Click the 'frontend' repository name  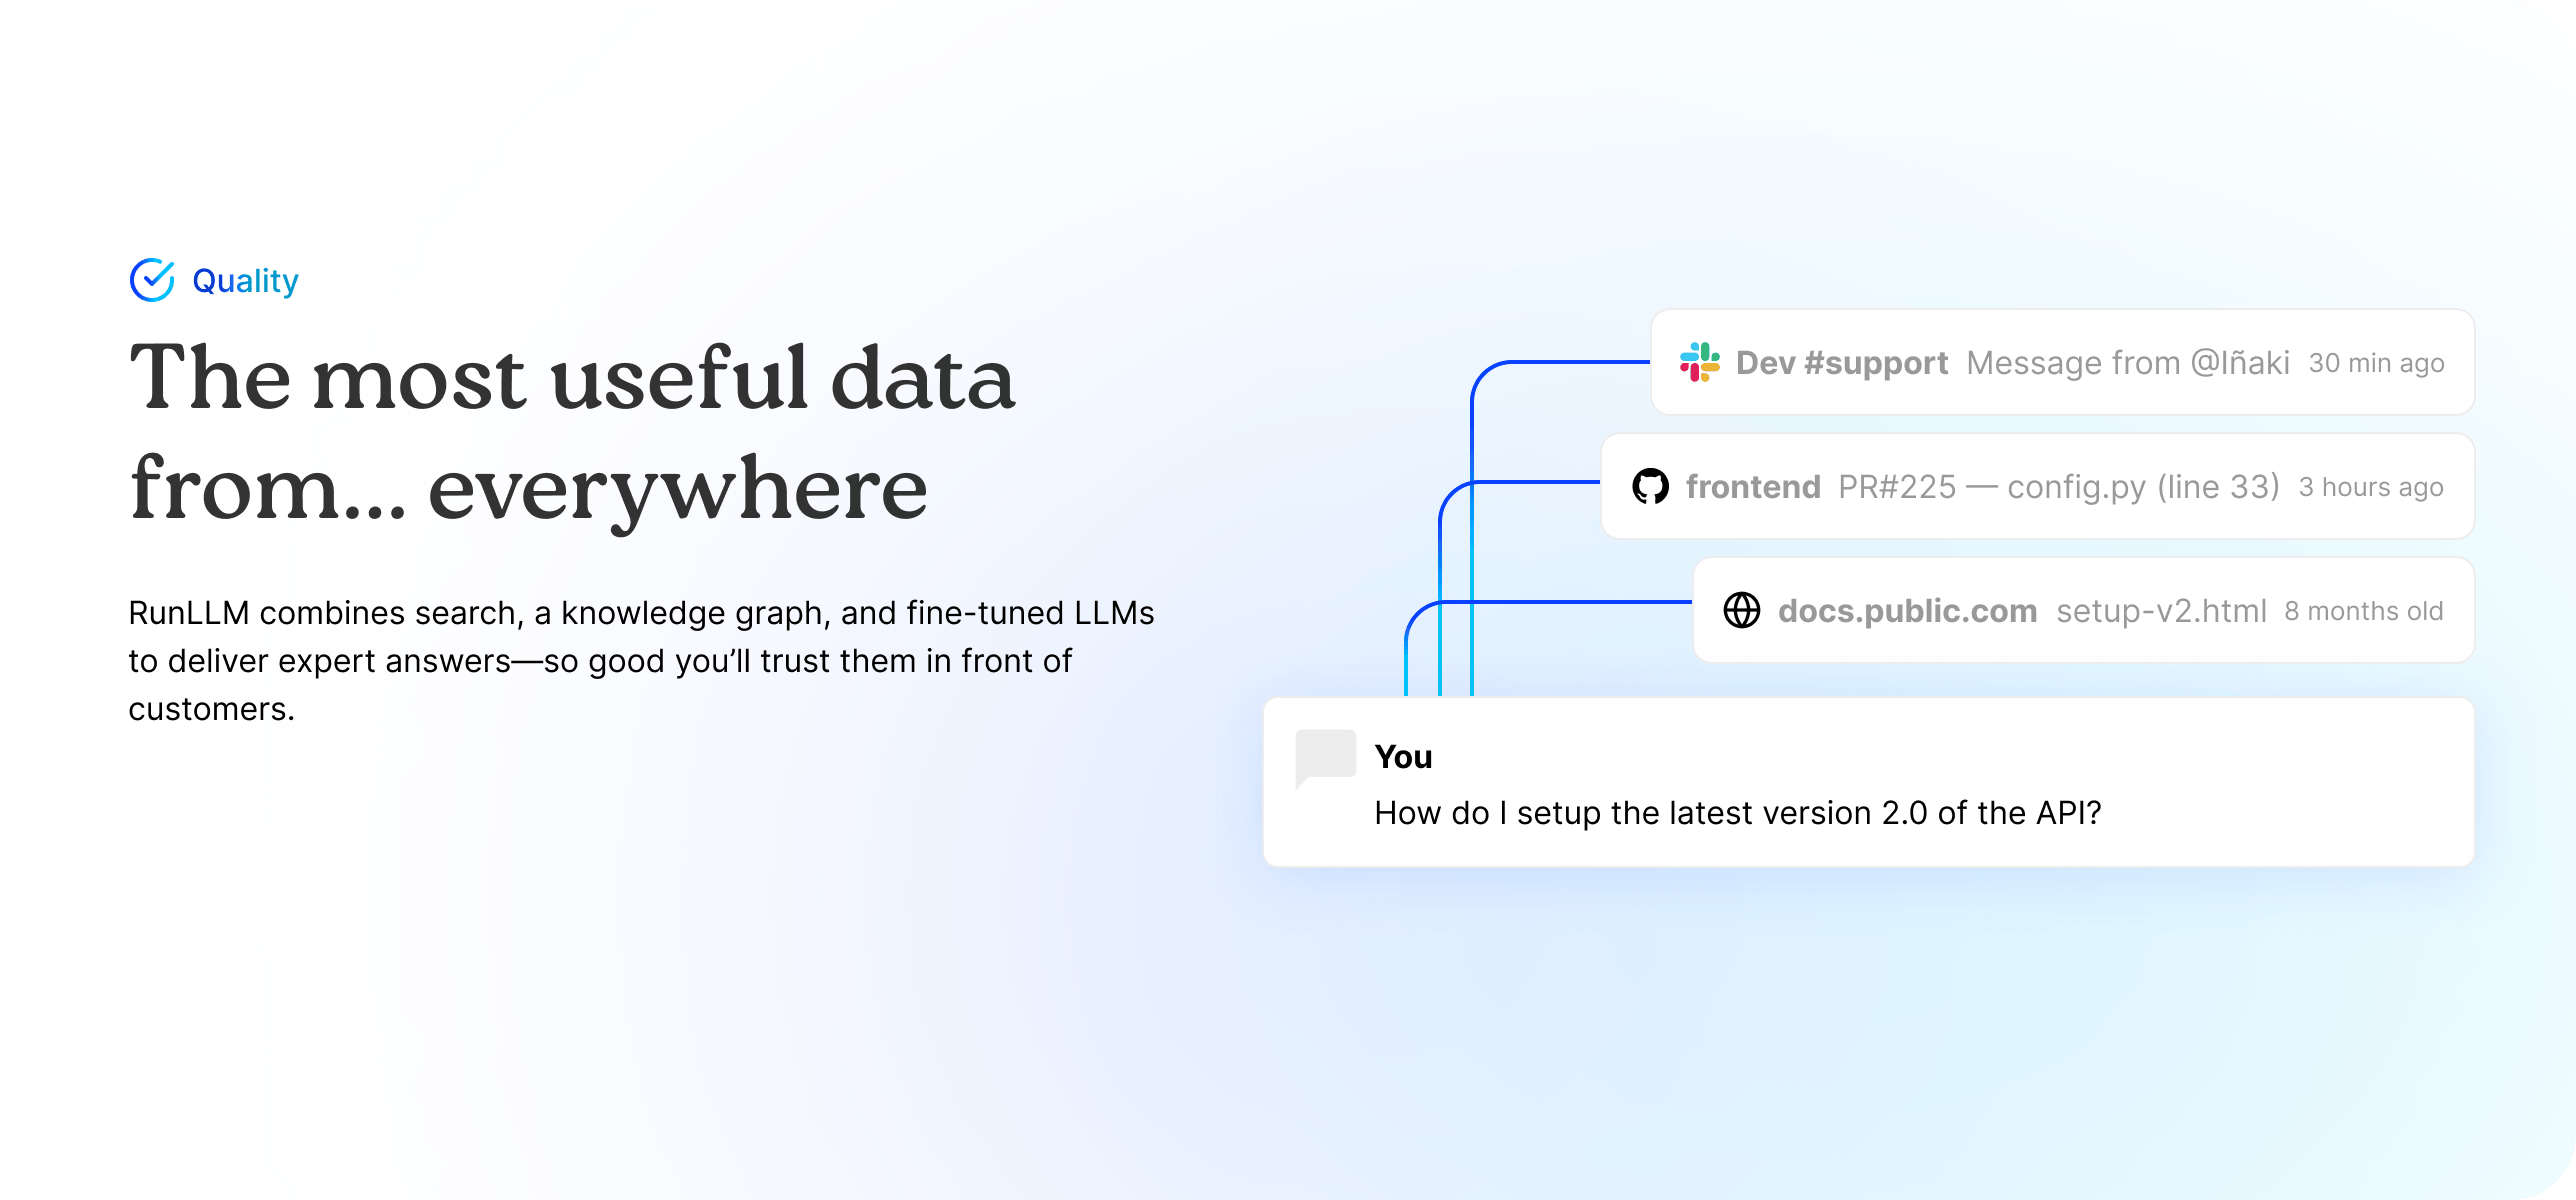(x=1753, y=487)
